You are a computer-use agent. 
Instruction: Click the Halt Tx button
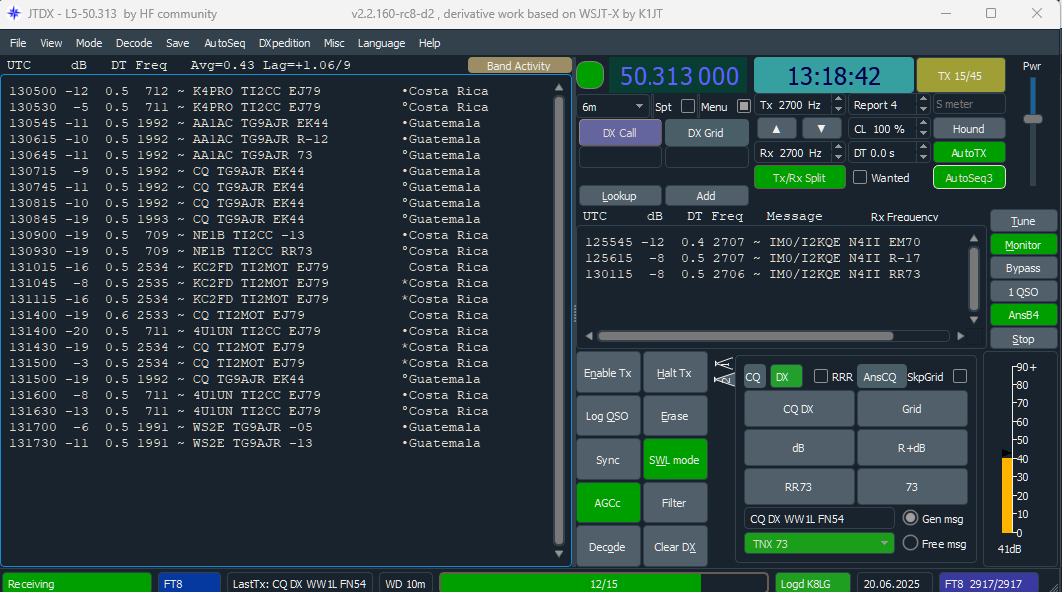click(674, 373)
